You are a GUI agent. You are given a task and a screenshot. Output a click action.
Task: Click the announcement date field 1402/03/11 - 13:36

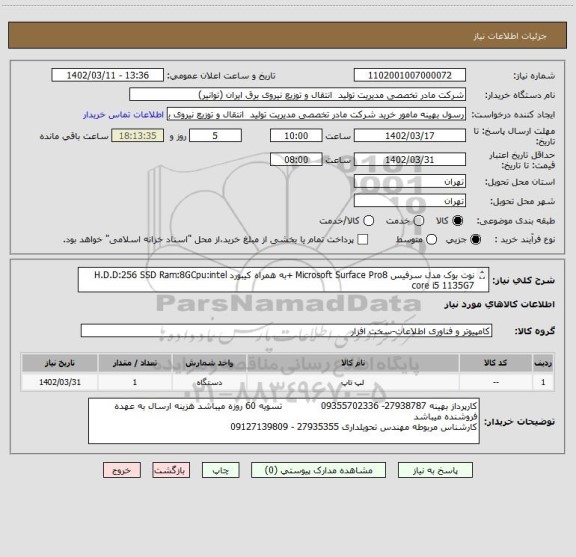point(108,75)
